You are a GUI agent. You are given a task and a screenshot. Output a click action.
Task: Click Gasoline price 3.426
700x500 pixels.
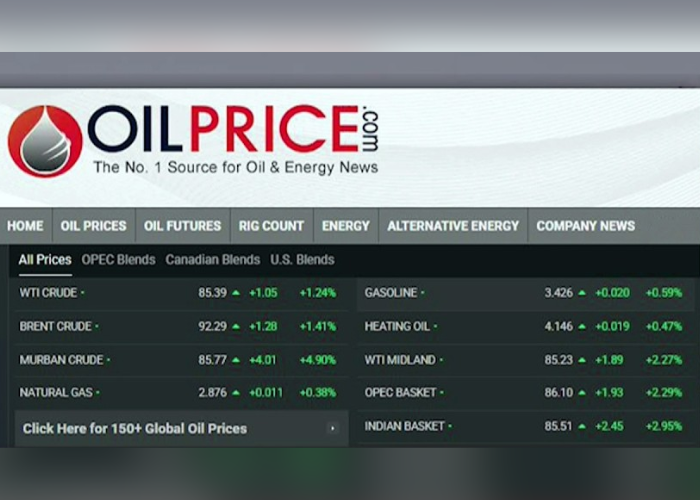[x=558, y=293]
